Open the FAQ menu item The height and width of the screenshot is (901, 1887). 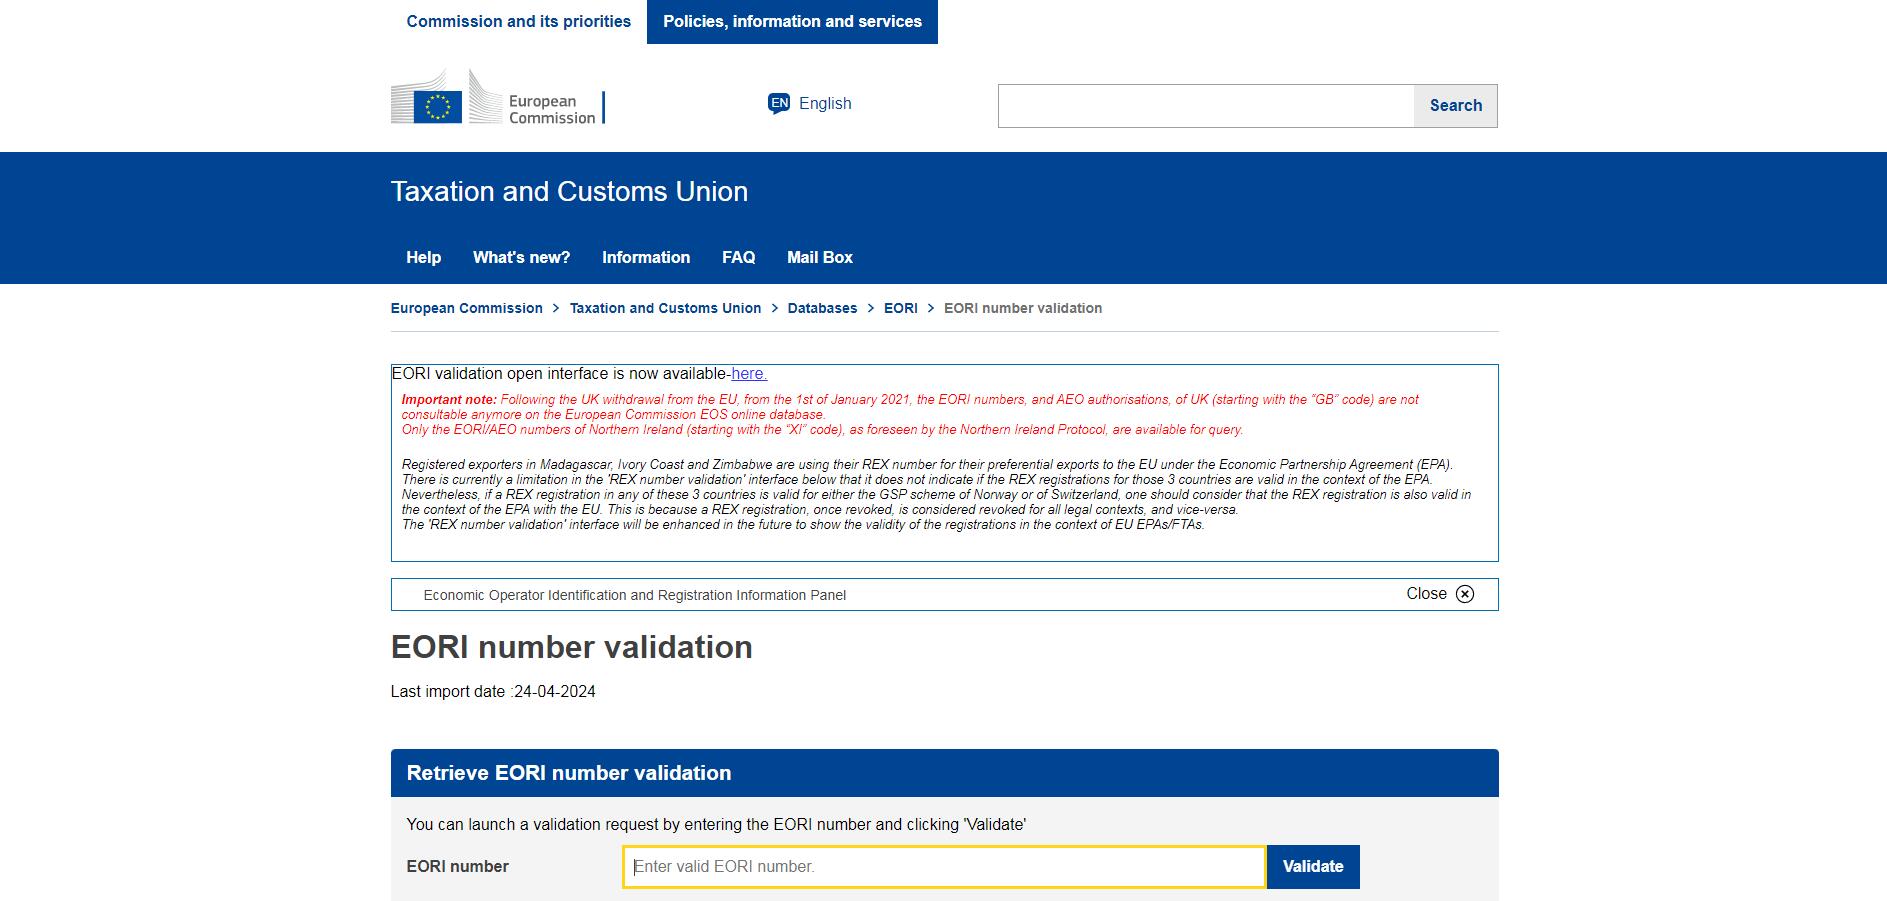pyautogui.click(x=738, y=257)
